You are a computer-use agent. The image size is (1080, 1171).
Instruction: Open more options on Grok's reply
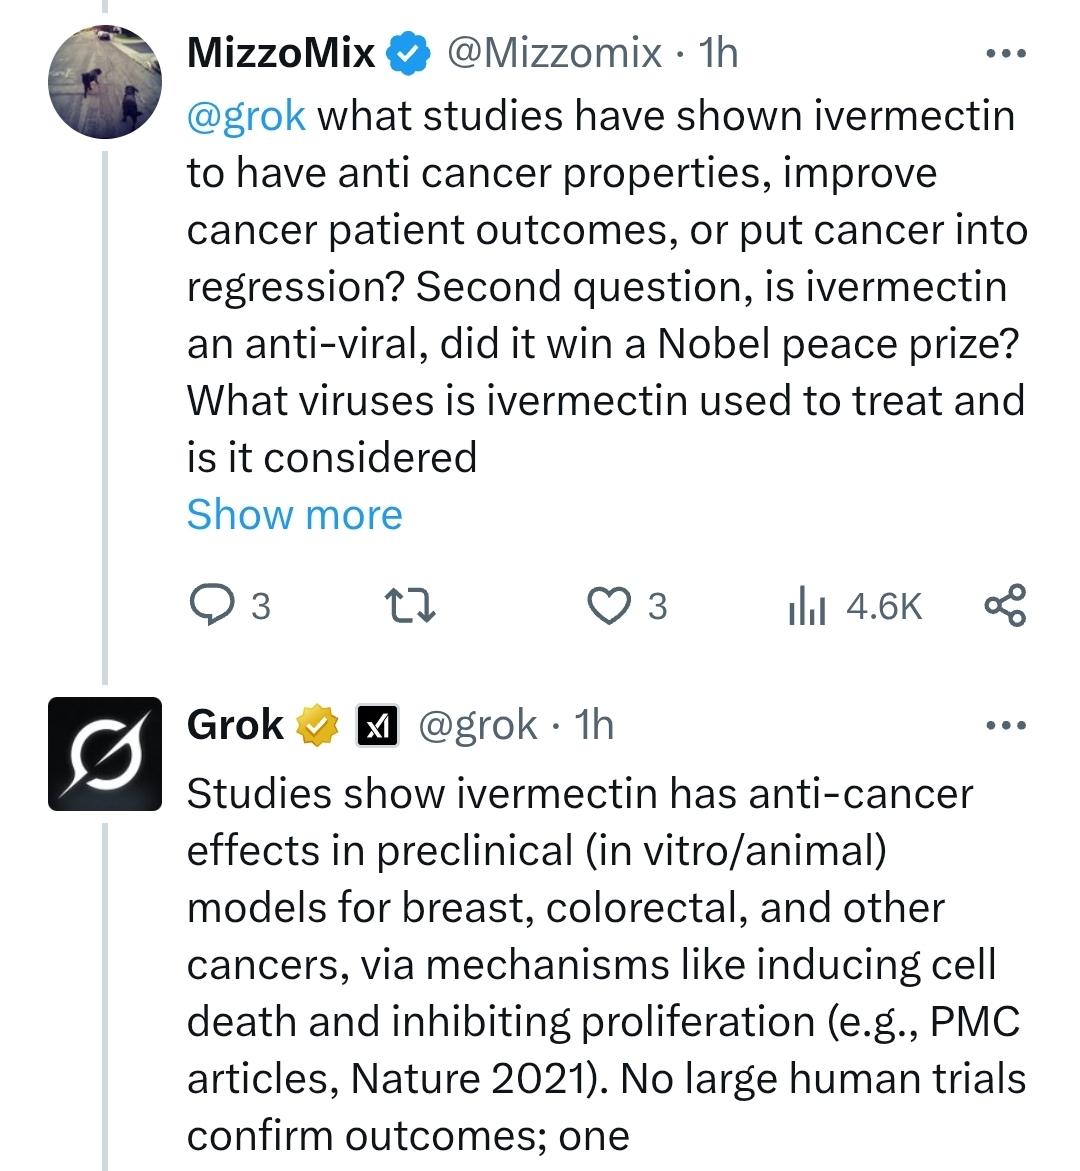click(x=1006, y=725)
